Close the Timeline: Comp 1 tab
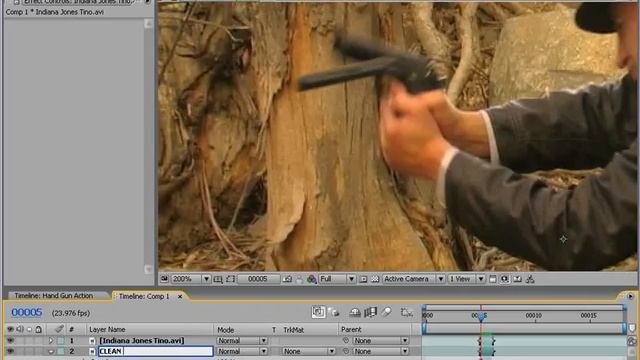Screen dimensions: 640x360 (180, 297)
